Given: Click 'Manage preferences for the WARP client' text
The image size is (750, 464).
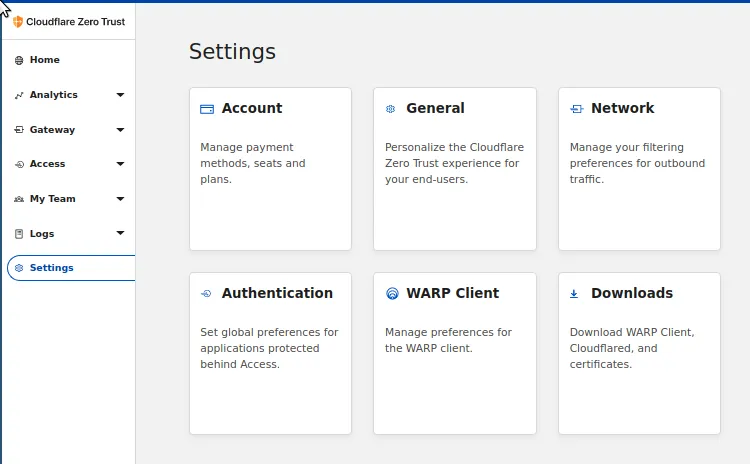Looking at the screenshot, I should pyautogui.click(x=448, y=340).
